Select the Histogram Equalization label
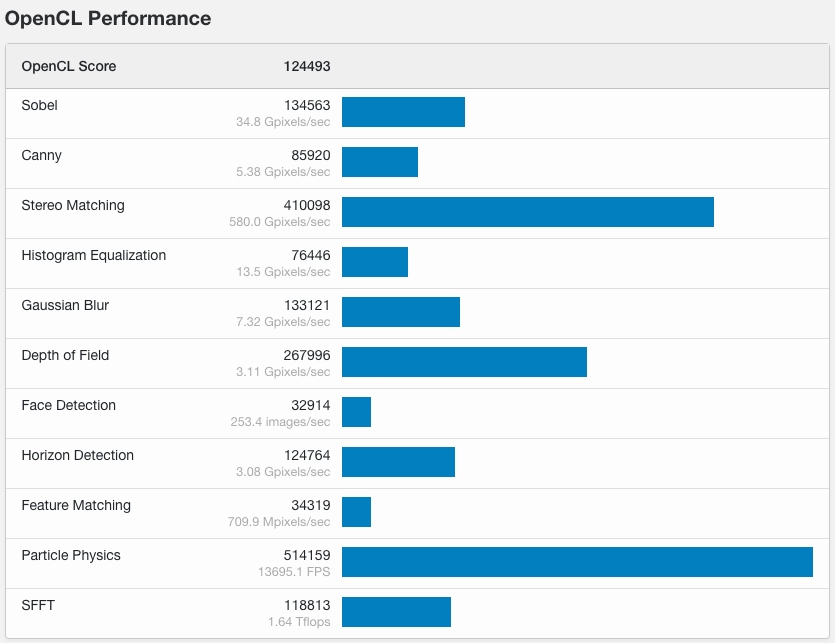 pyautogui.click(x=94, y=255)
